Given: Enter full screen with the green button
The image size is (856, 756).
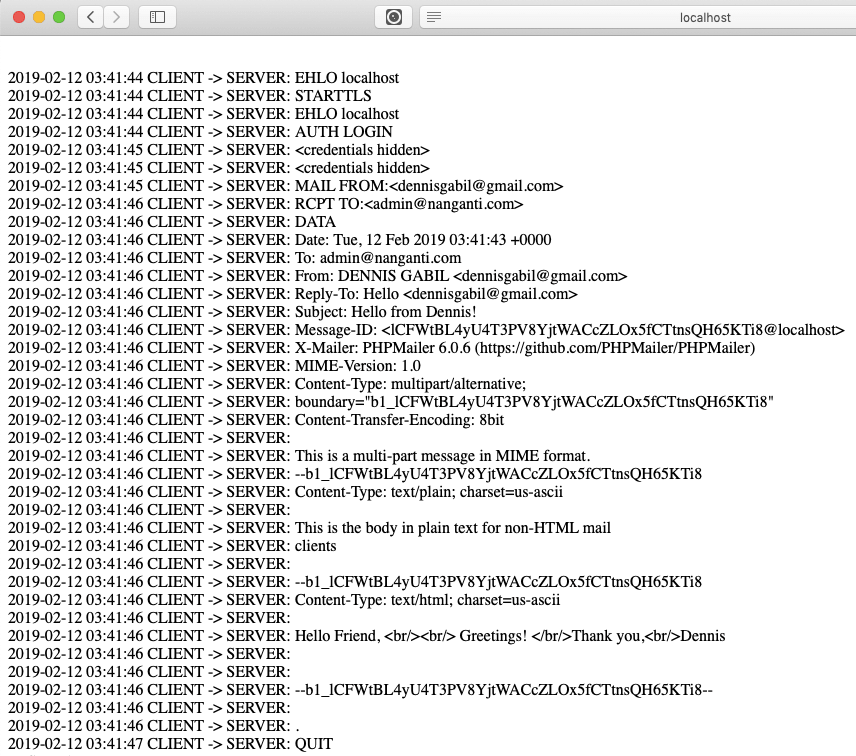Looking at the screenshot, I should coord(59,17).
